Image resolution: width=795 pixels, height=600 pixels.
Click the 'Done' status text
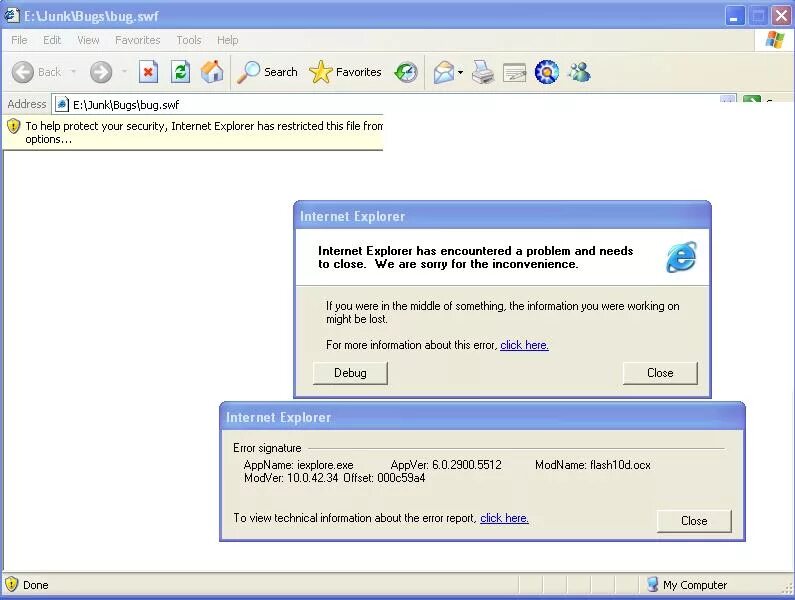35,585
